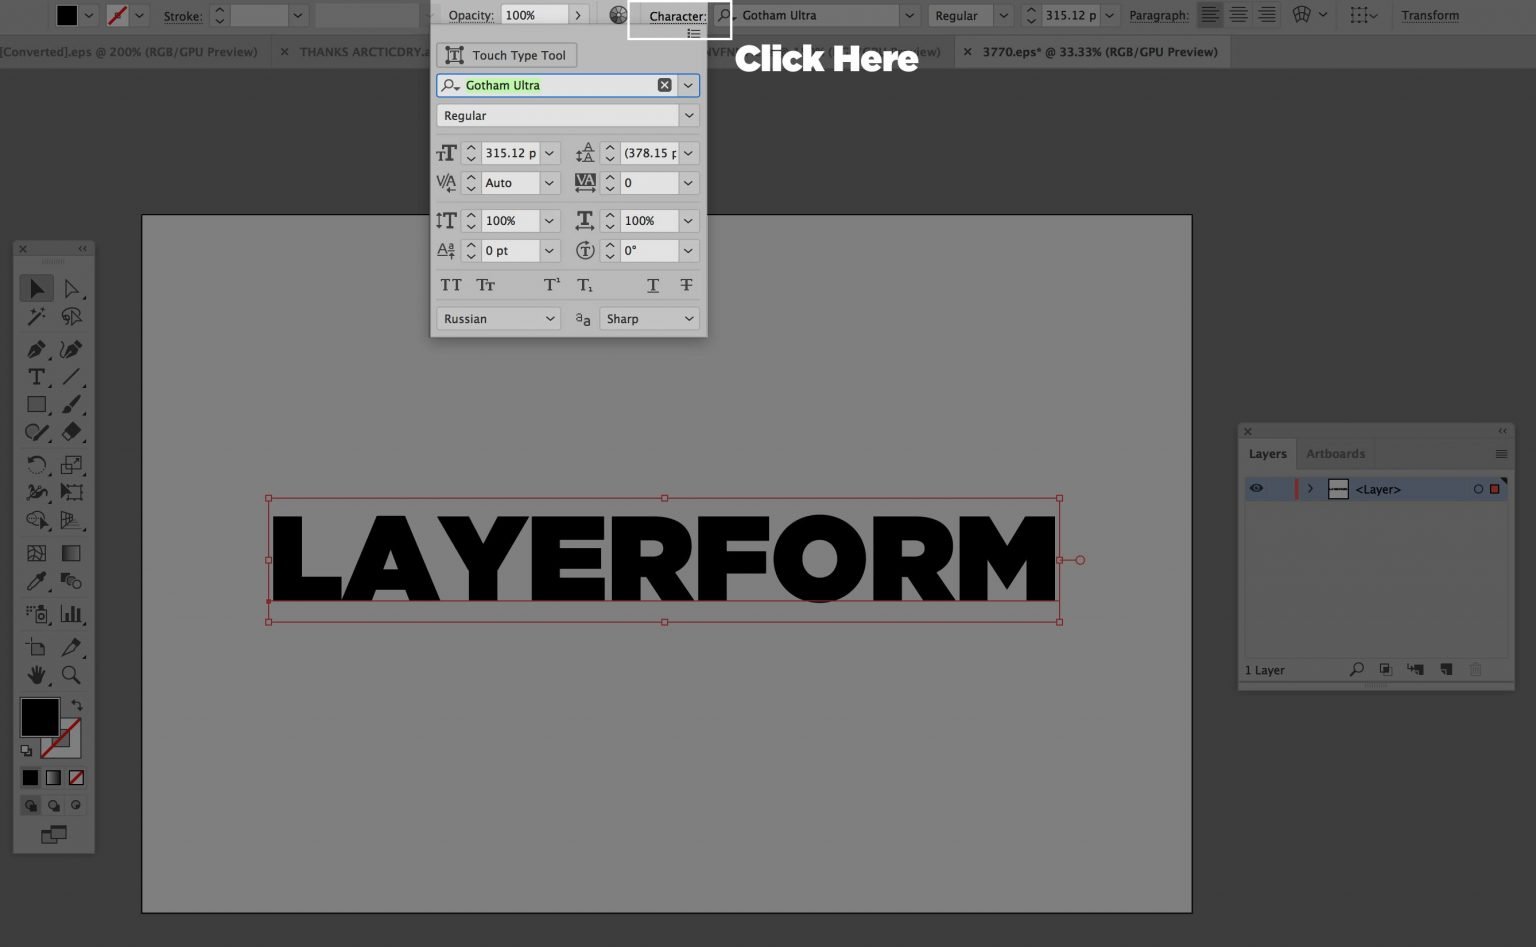Toggle All Caps in Character panel

click(x=451, y=285)
